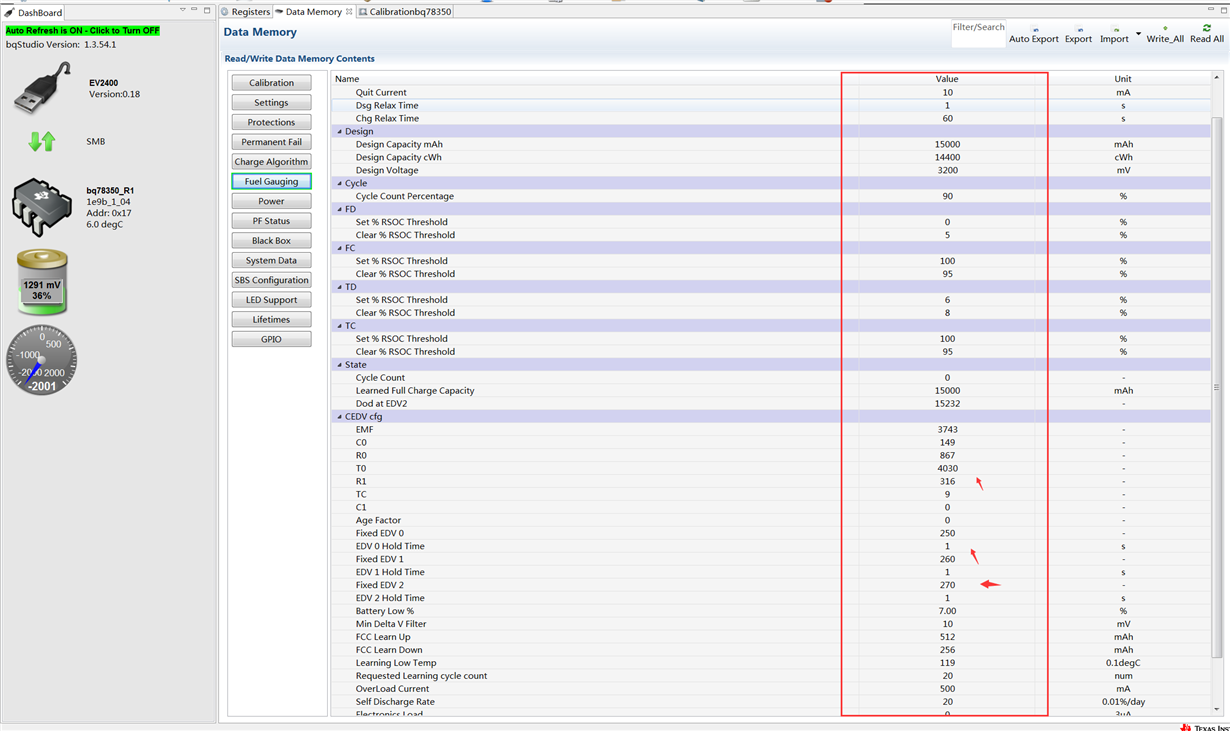Select the Design Capacity mAh value 15000
The height and width of the screenshot is (731, 1230).
pos(947,144)
